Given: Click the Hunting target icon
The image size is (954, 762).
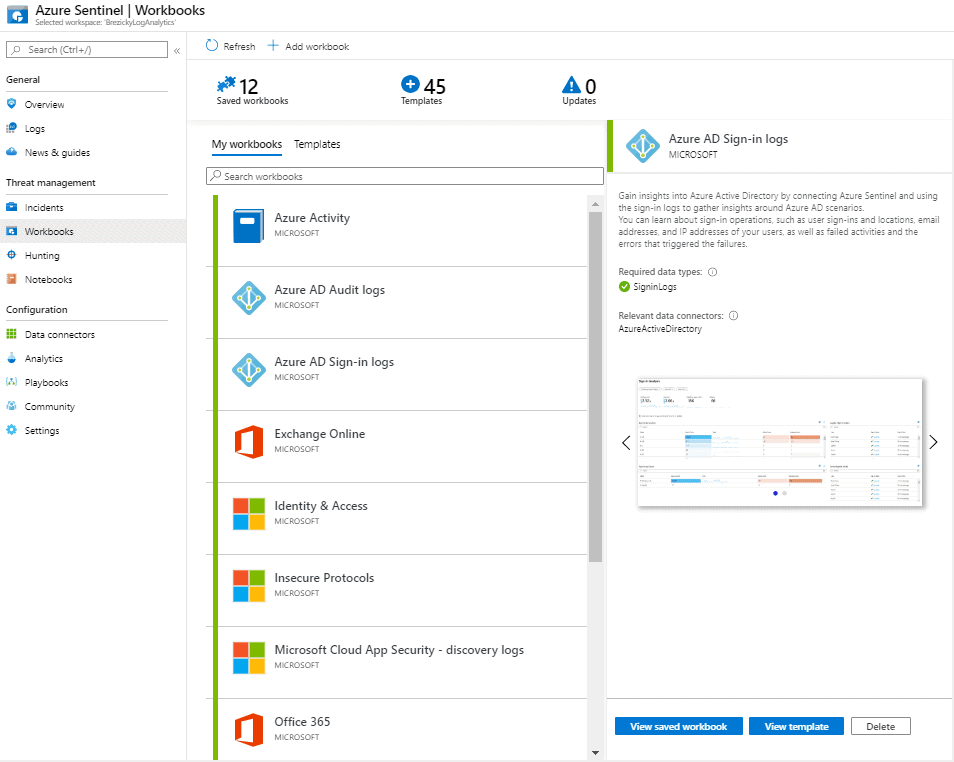Looking at the screenshot, I should point(12,255).
